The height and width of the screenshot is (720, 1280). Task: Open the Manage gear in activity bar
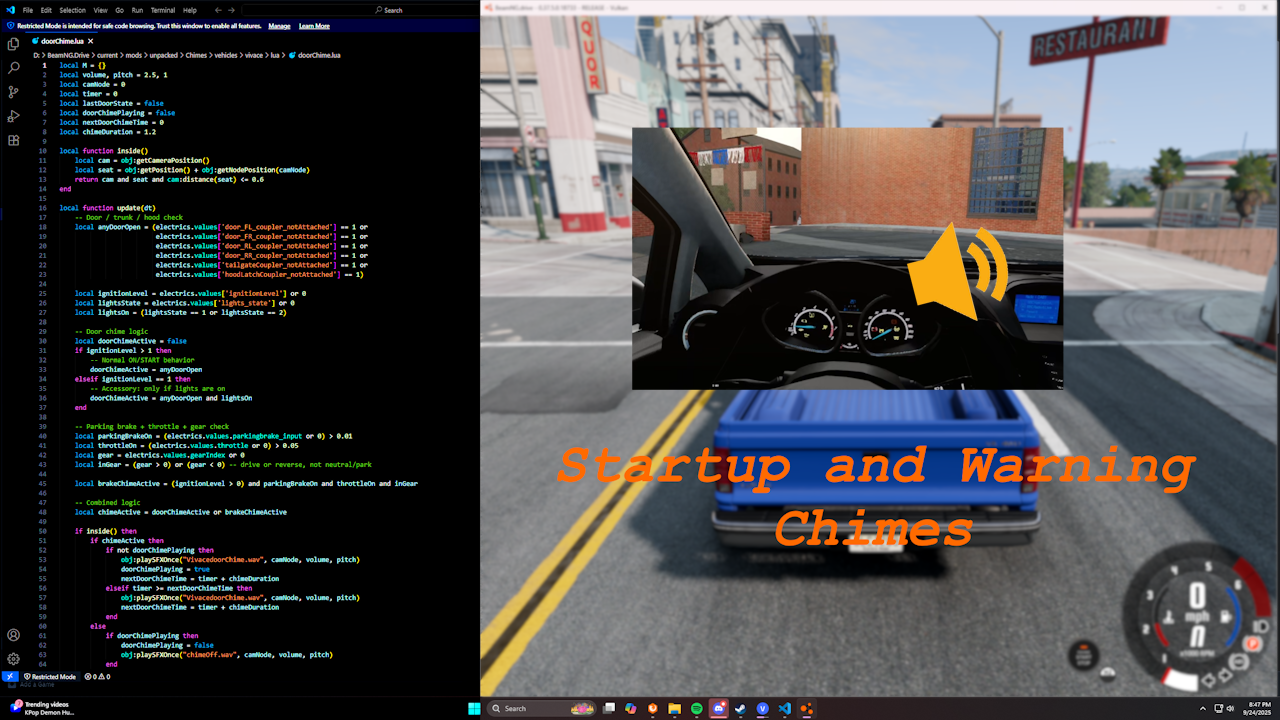[13, 658]
